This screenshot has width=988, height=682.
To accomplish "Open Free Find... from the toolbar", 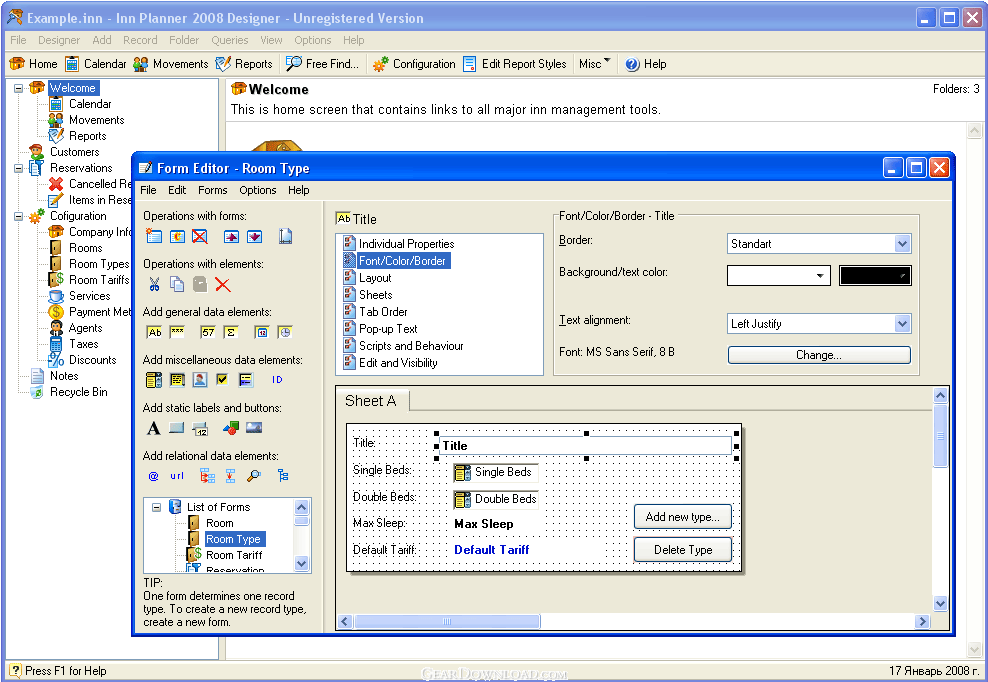I will pos(322,64).
